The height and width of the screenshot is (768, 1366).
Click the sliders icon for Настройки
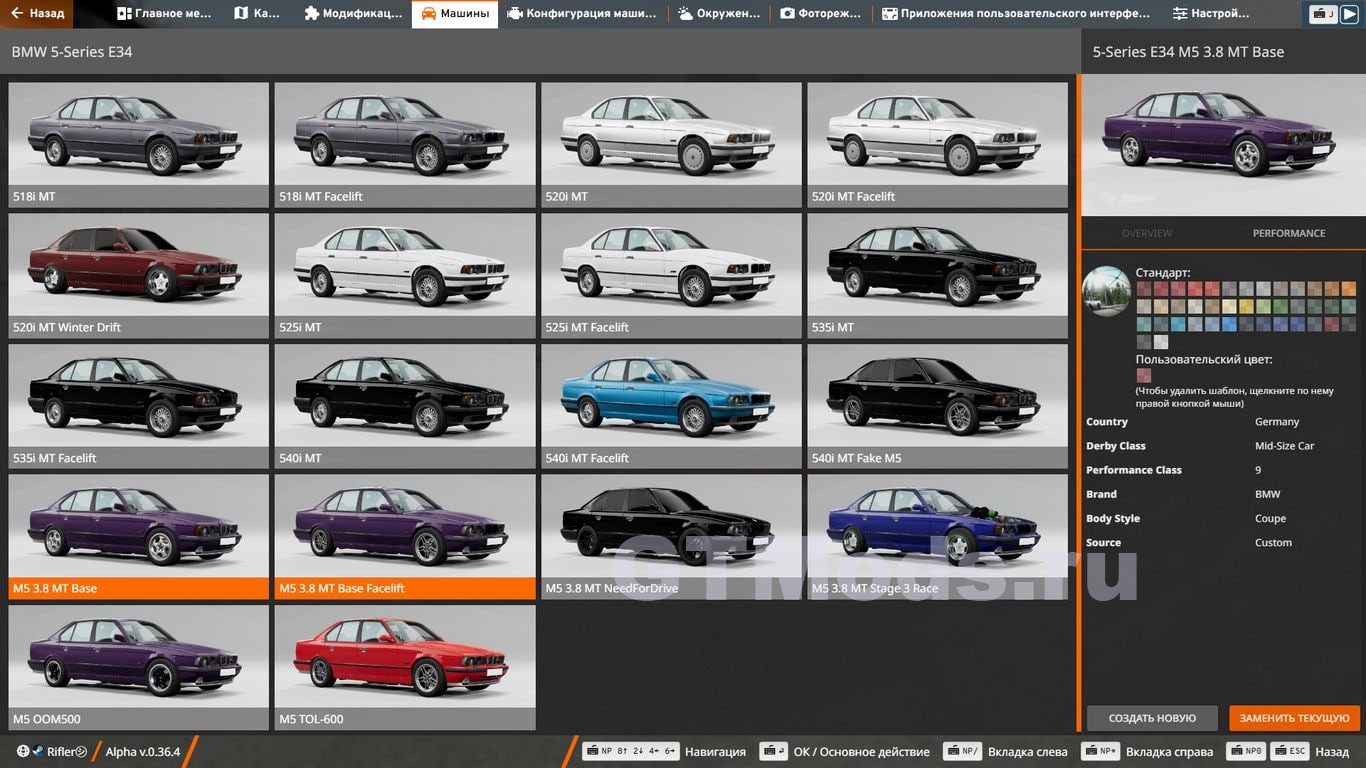point(1180,14)
